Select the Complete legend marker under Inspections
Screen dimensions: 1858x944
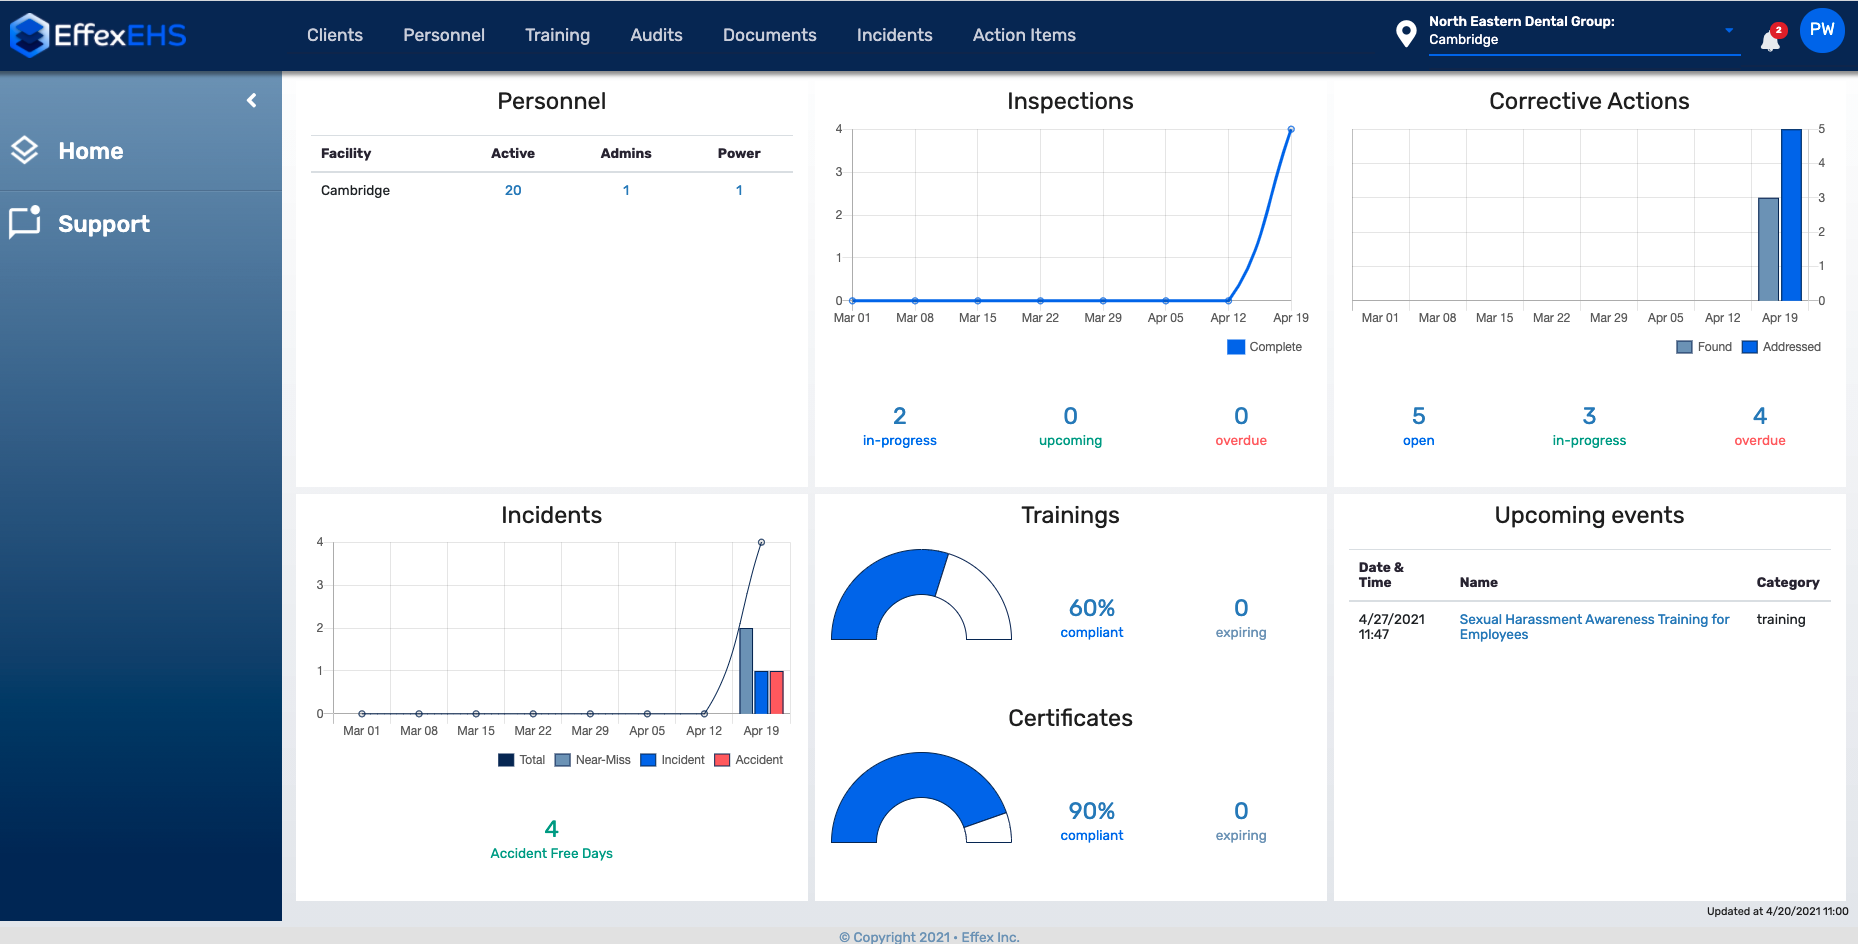pyautogui.click(x=1236, y=346)
